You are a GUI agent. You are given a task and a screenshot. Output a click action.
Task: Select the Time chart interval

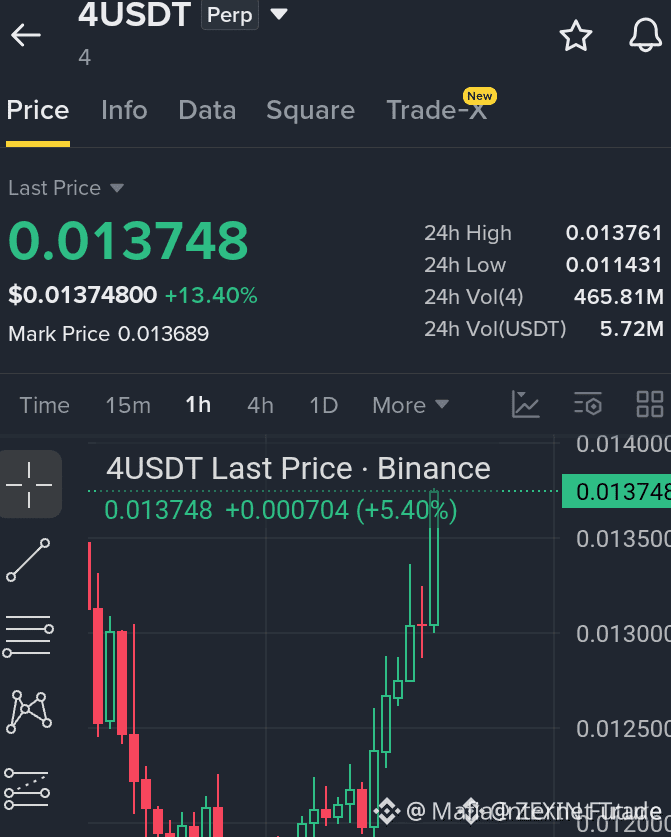[x=45, y=405]
